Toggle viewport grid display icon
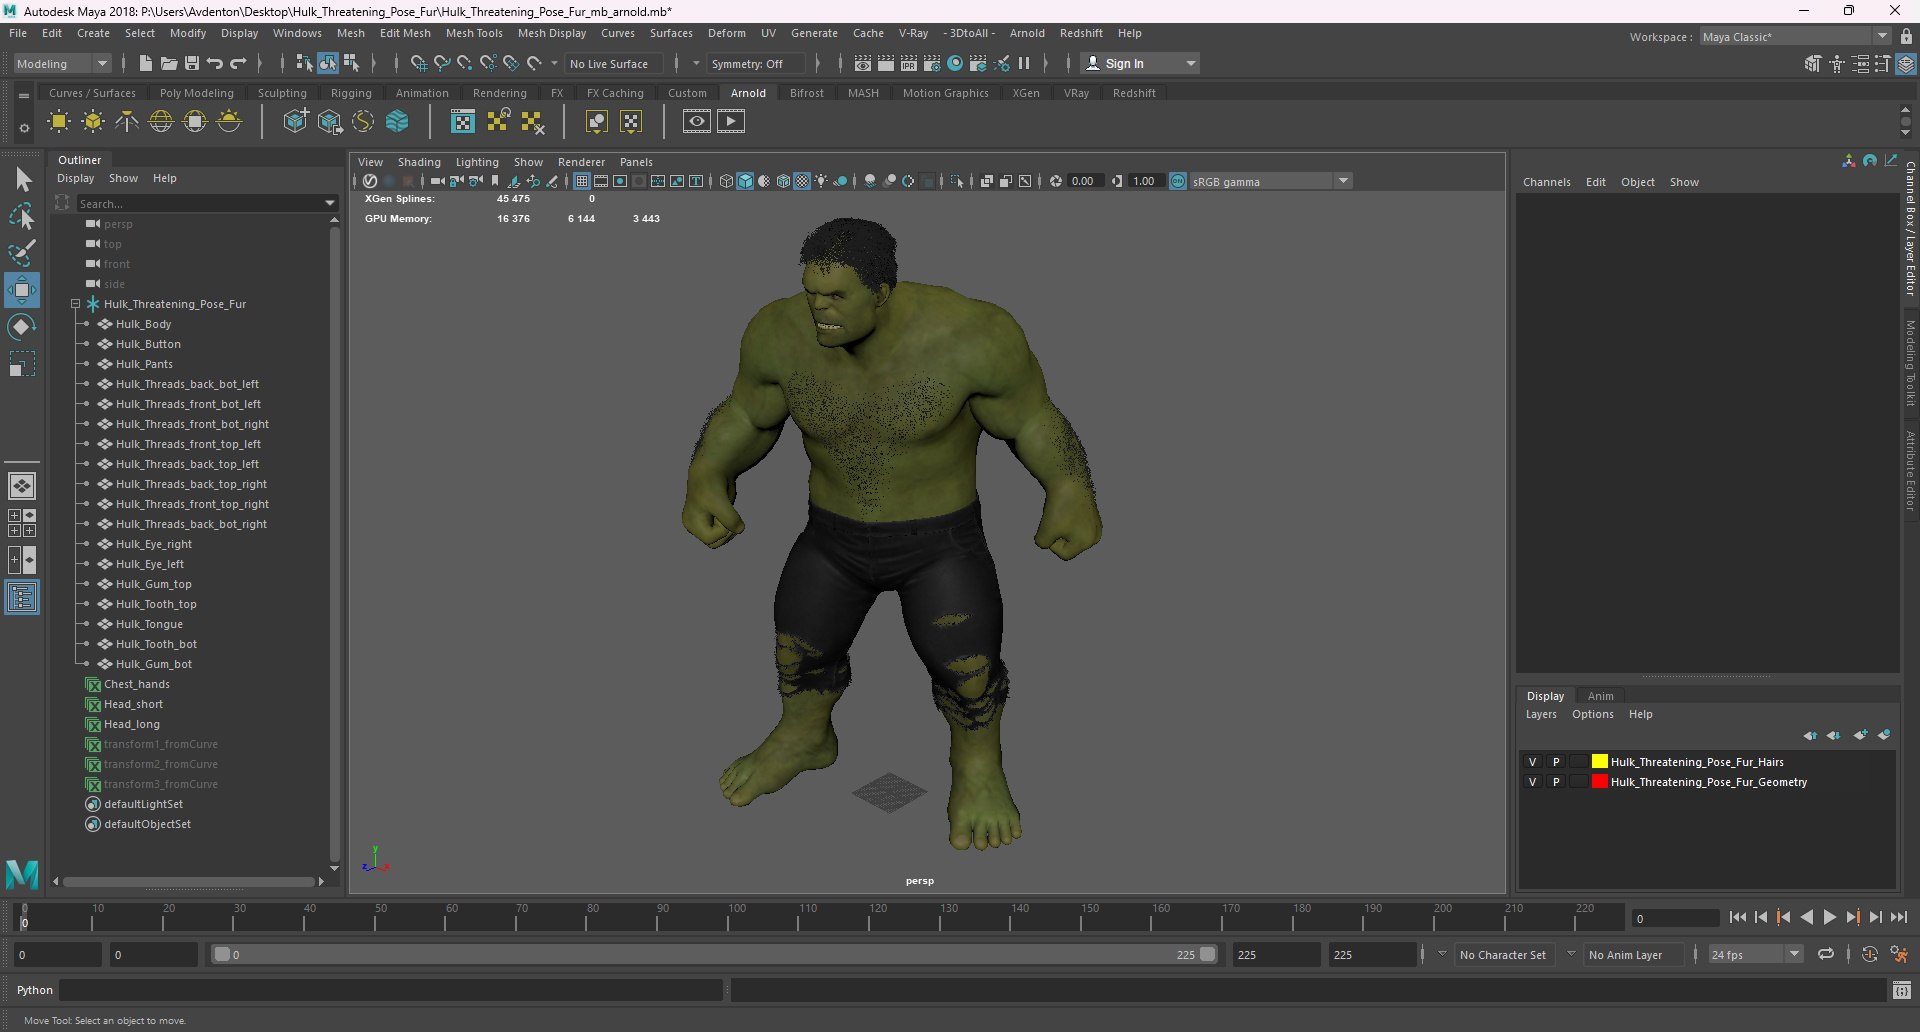The image size is (1920, 1032). (581, 181)
